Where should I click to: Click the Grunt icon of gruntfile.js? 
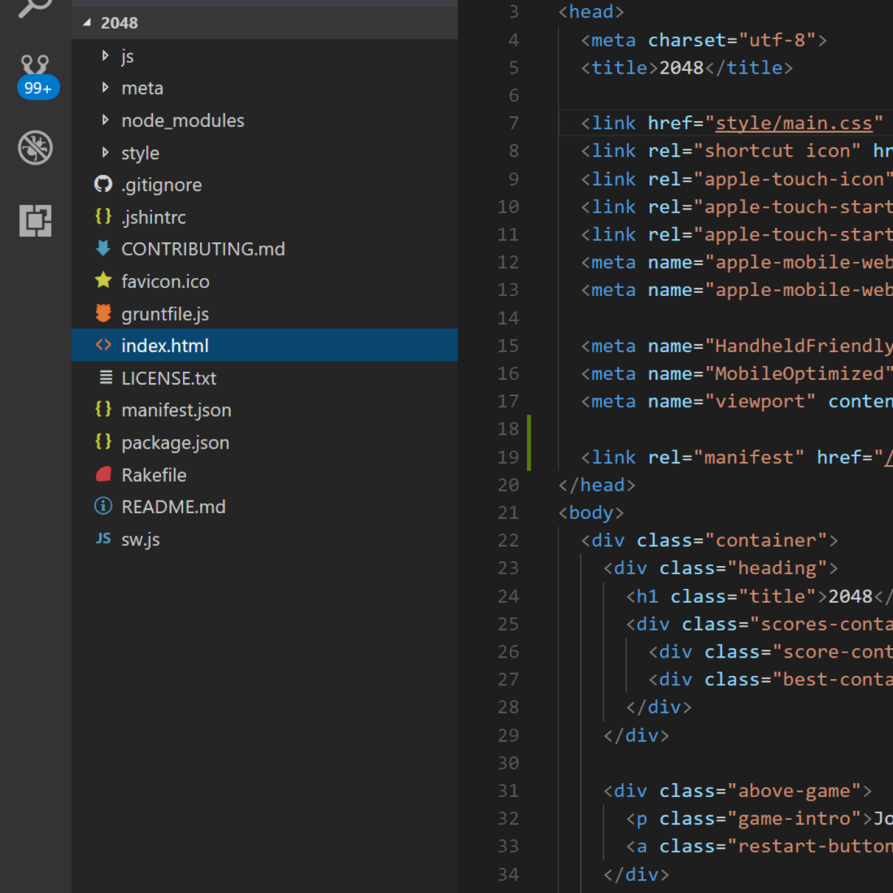(x=103, y=314)
